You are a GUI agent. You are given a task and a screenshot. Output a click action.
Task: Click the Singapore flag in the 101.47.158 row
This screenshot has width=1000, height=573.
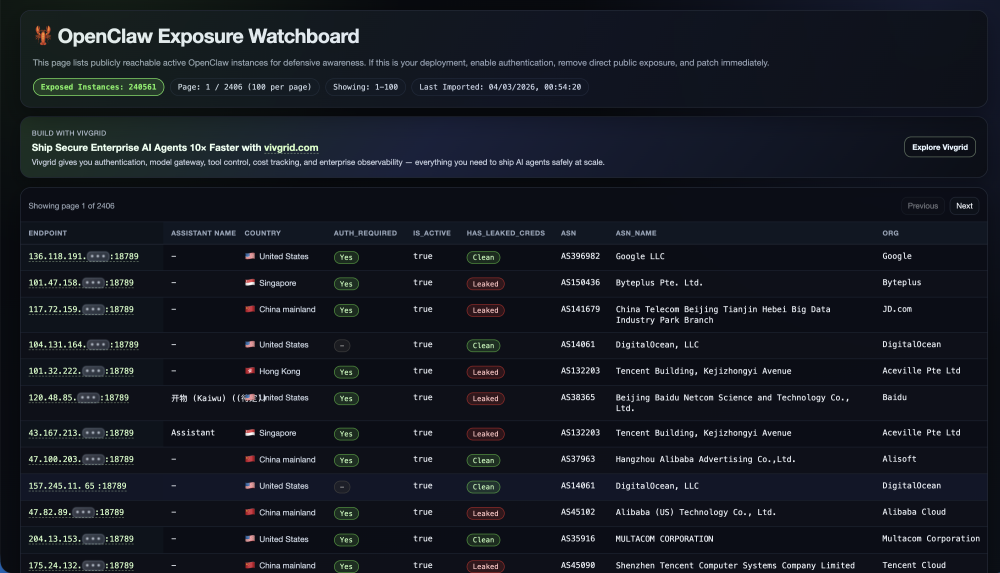point(250,283)
